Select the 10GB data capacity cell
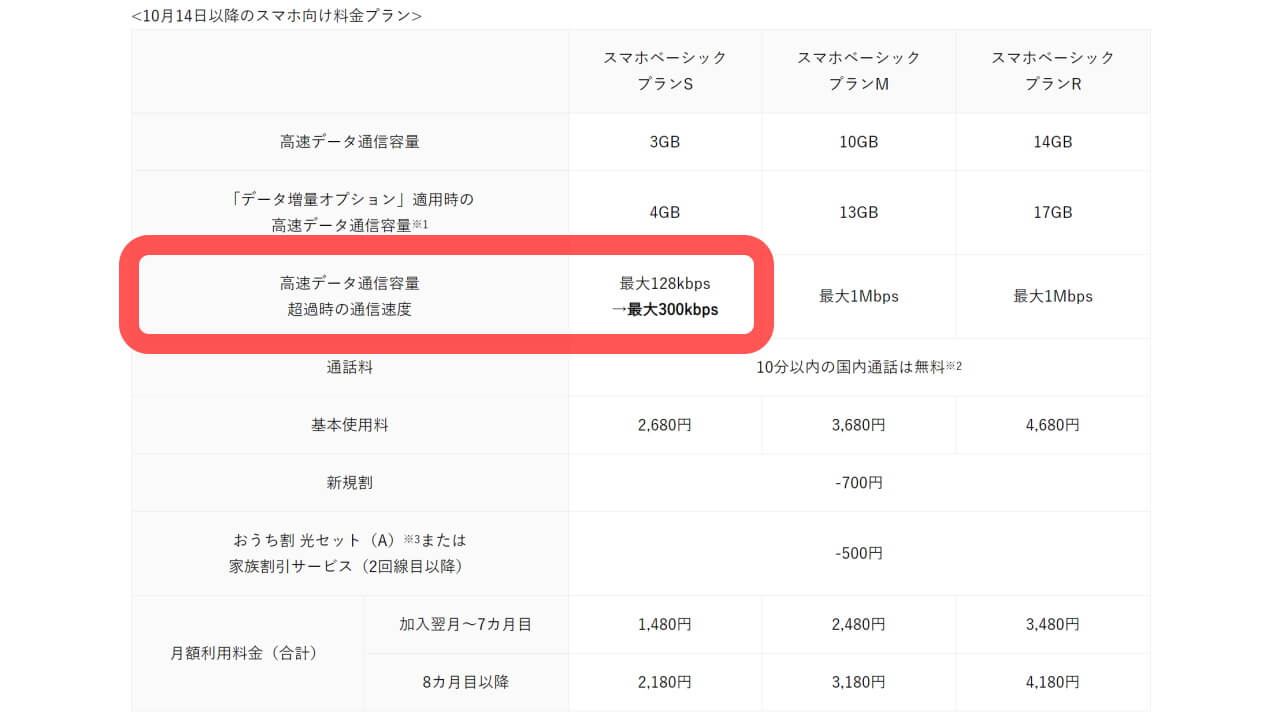The image size is (1280, 720). click(858, 142)
